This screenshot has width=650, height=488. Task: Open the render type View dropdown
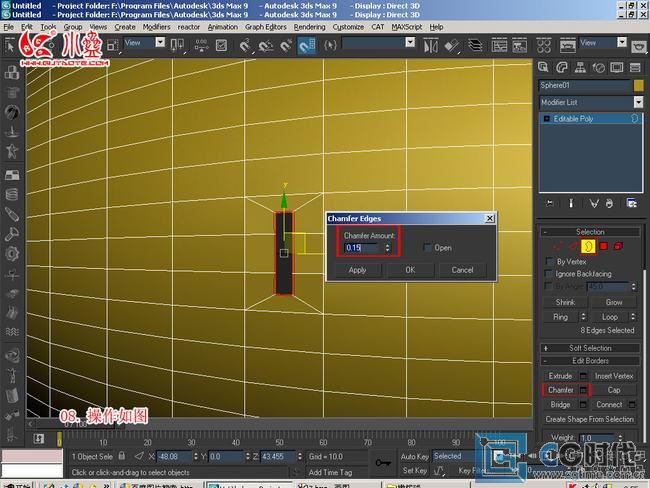pyautogui.click(x=622, y=42)
